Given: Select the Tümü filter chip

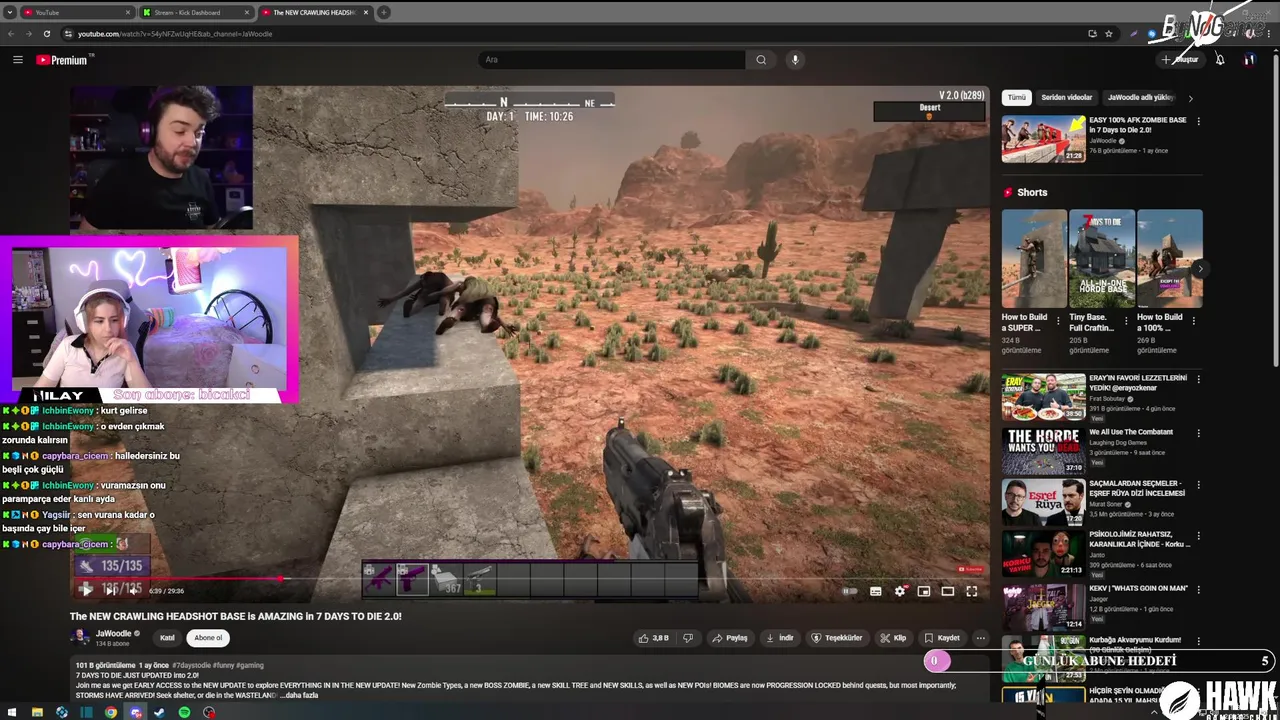Looking at the screenshot, I should click(x=1017, y=98).
